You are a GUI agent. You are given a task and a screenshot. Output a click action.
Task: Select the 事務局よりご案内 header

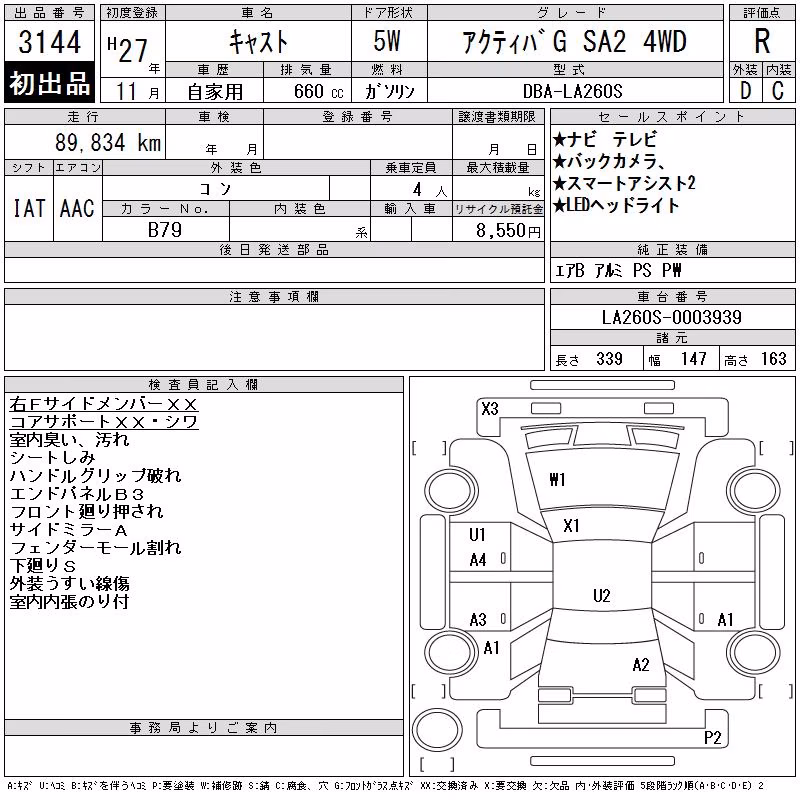pos(204,728)
